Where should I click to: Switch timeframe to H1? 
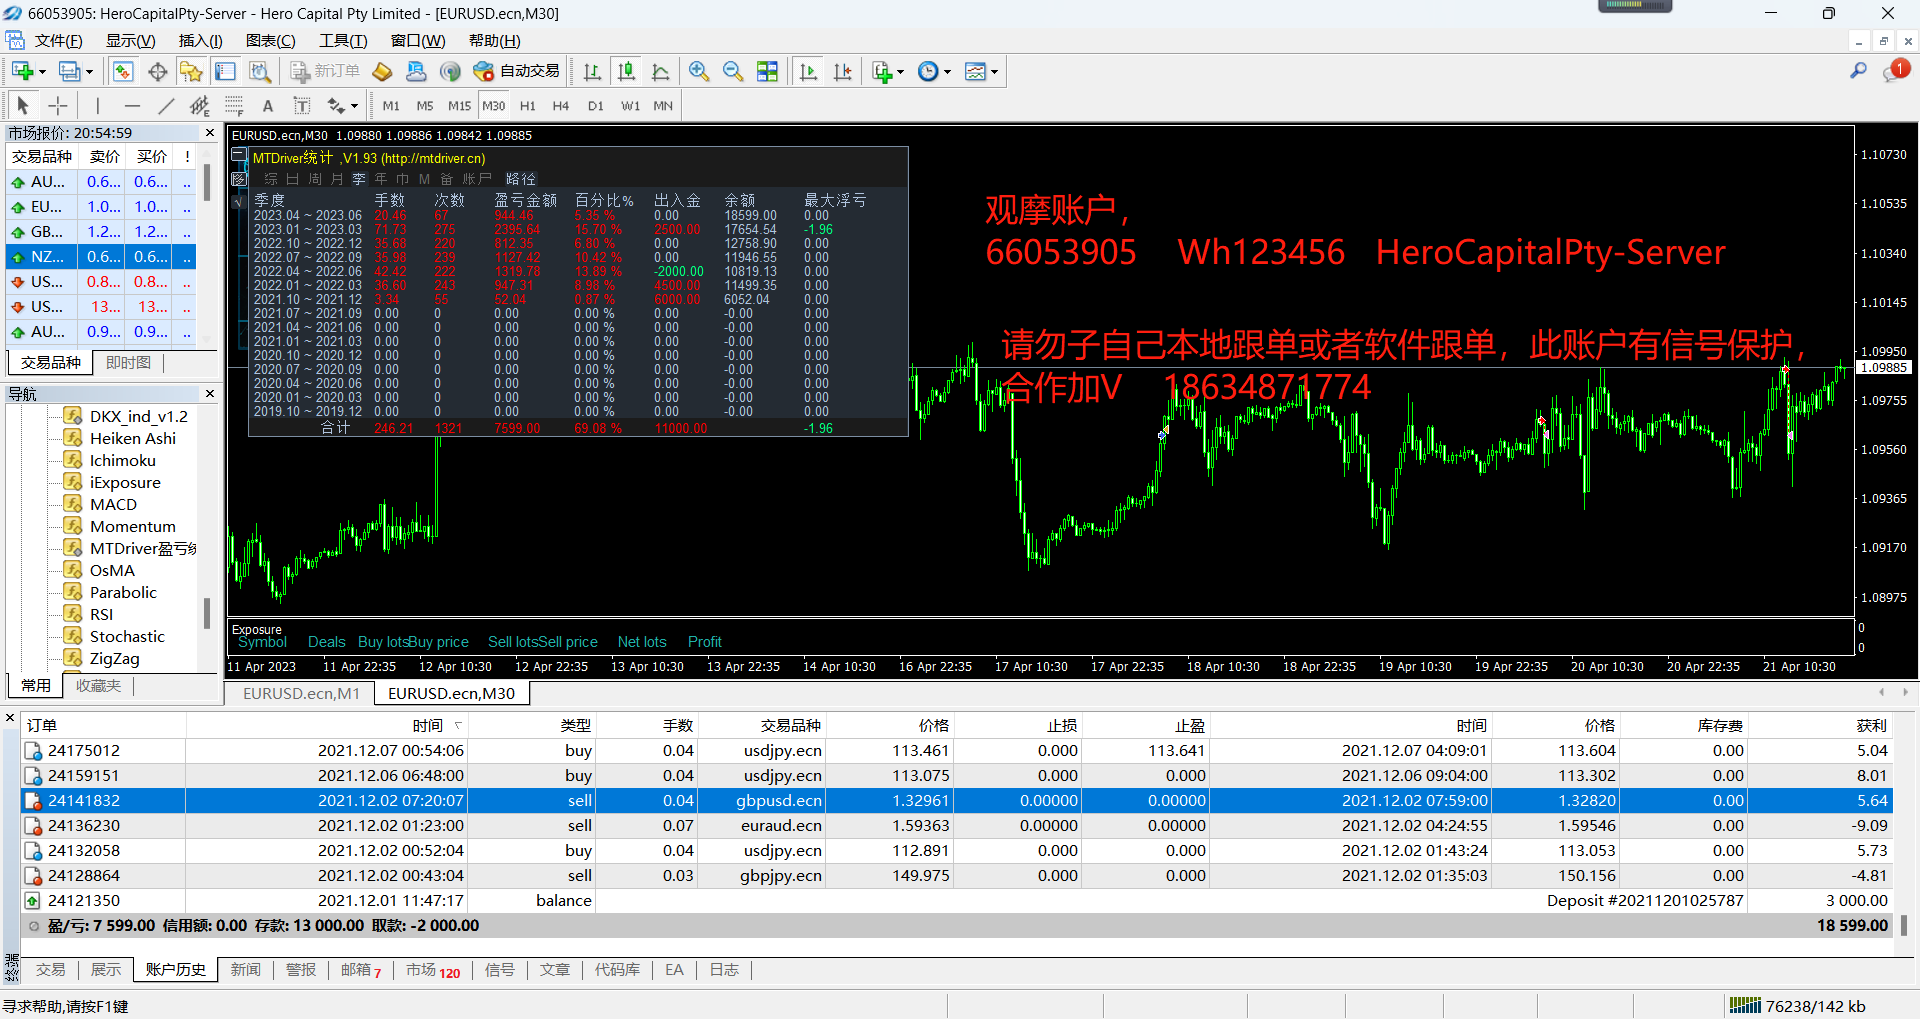(x=528, y=106)
